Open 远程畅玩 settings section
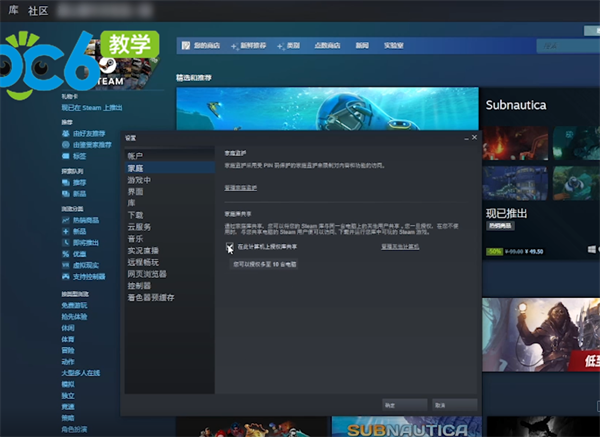Image resolution: width=600 pixels, height=437 pixels. pos(143,262)
